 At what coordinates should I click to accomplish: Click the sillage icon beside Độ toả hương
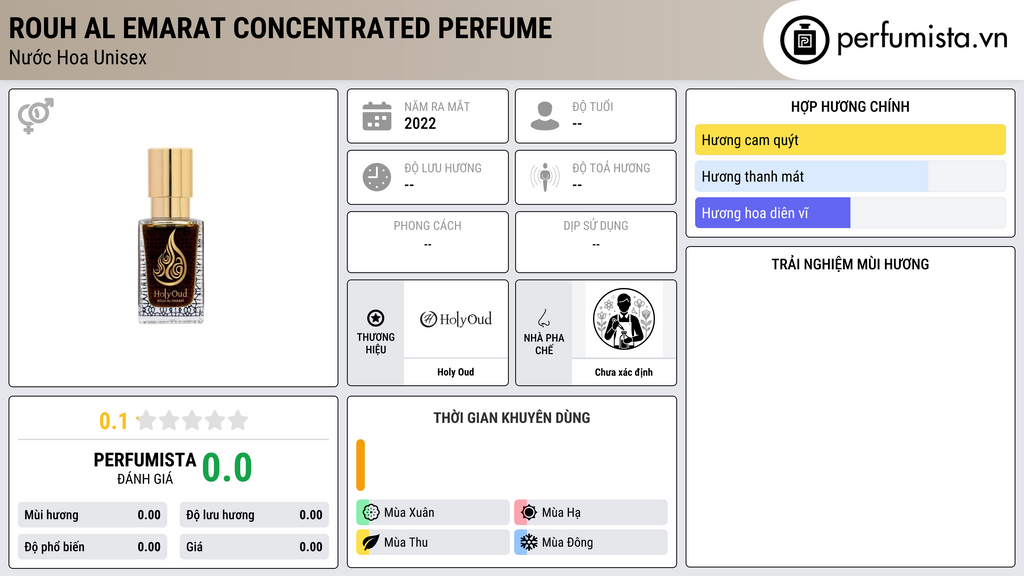click(x=545, y=177)
